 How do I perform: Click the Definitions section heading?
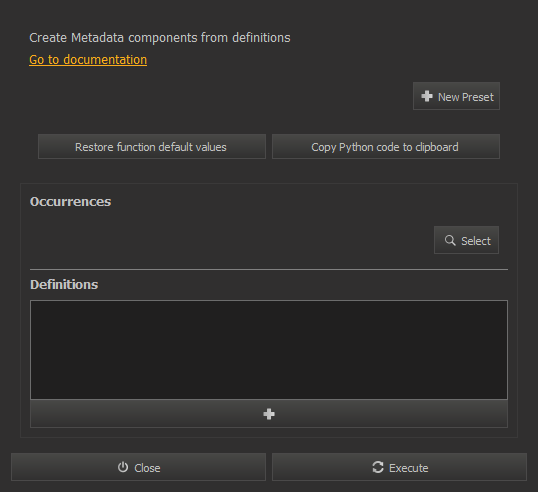(x=64, y=285)
